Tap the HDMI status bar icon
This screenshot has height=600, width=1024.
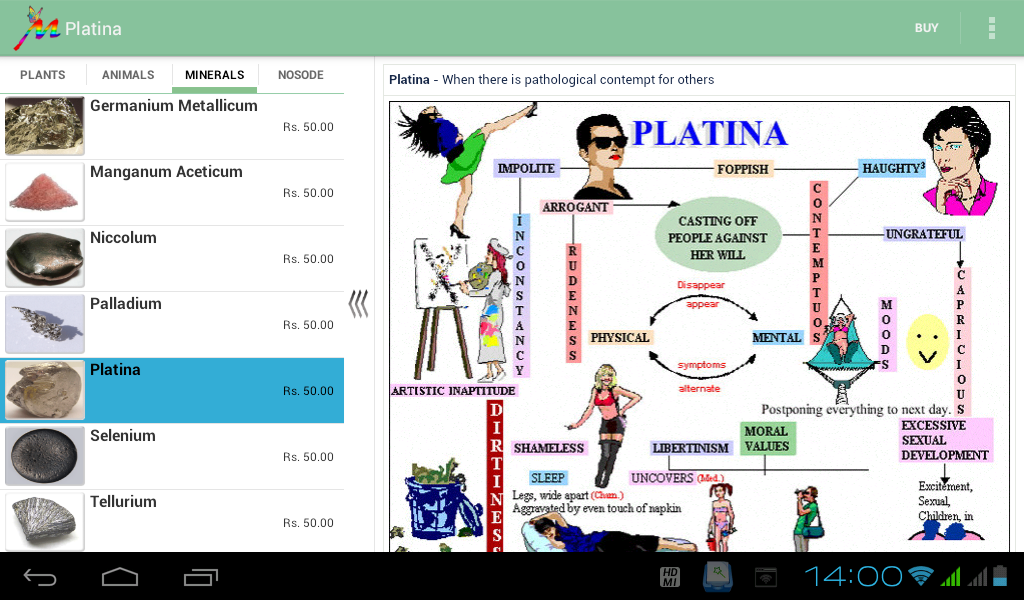670,577
